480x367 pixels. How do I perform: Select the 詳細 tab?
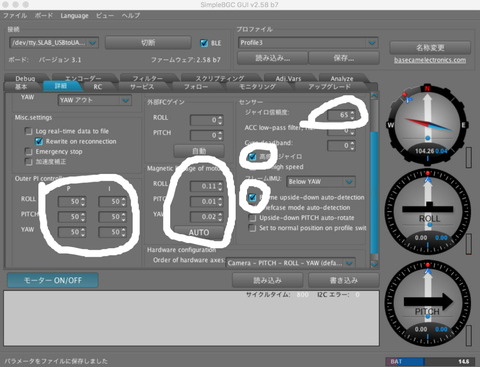point(61,86)
